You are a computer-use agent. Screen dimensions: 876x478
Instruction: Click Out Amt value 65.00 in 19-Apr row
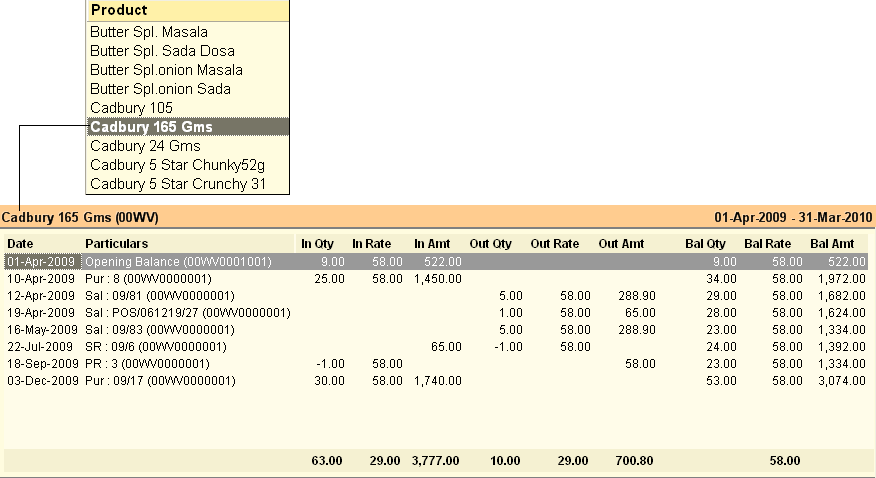(640, 313)
